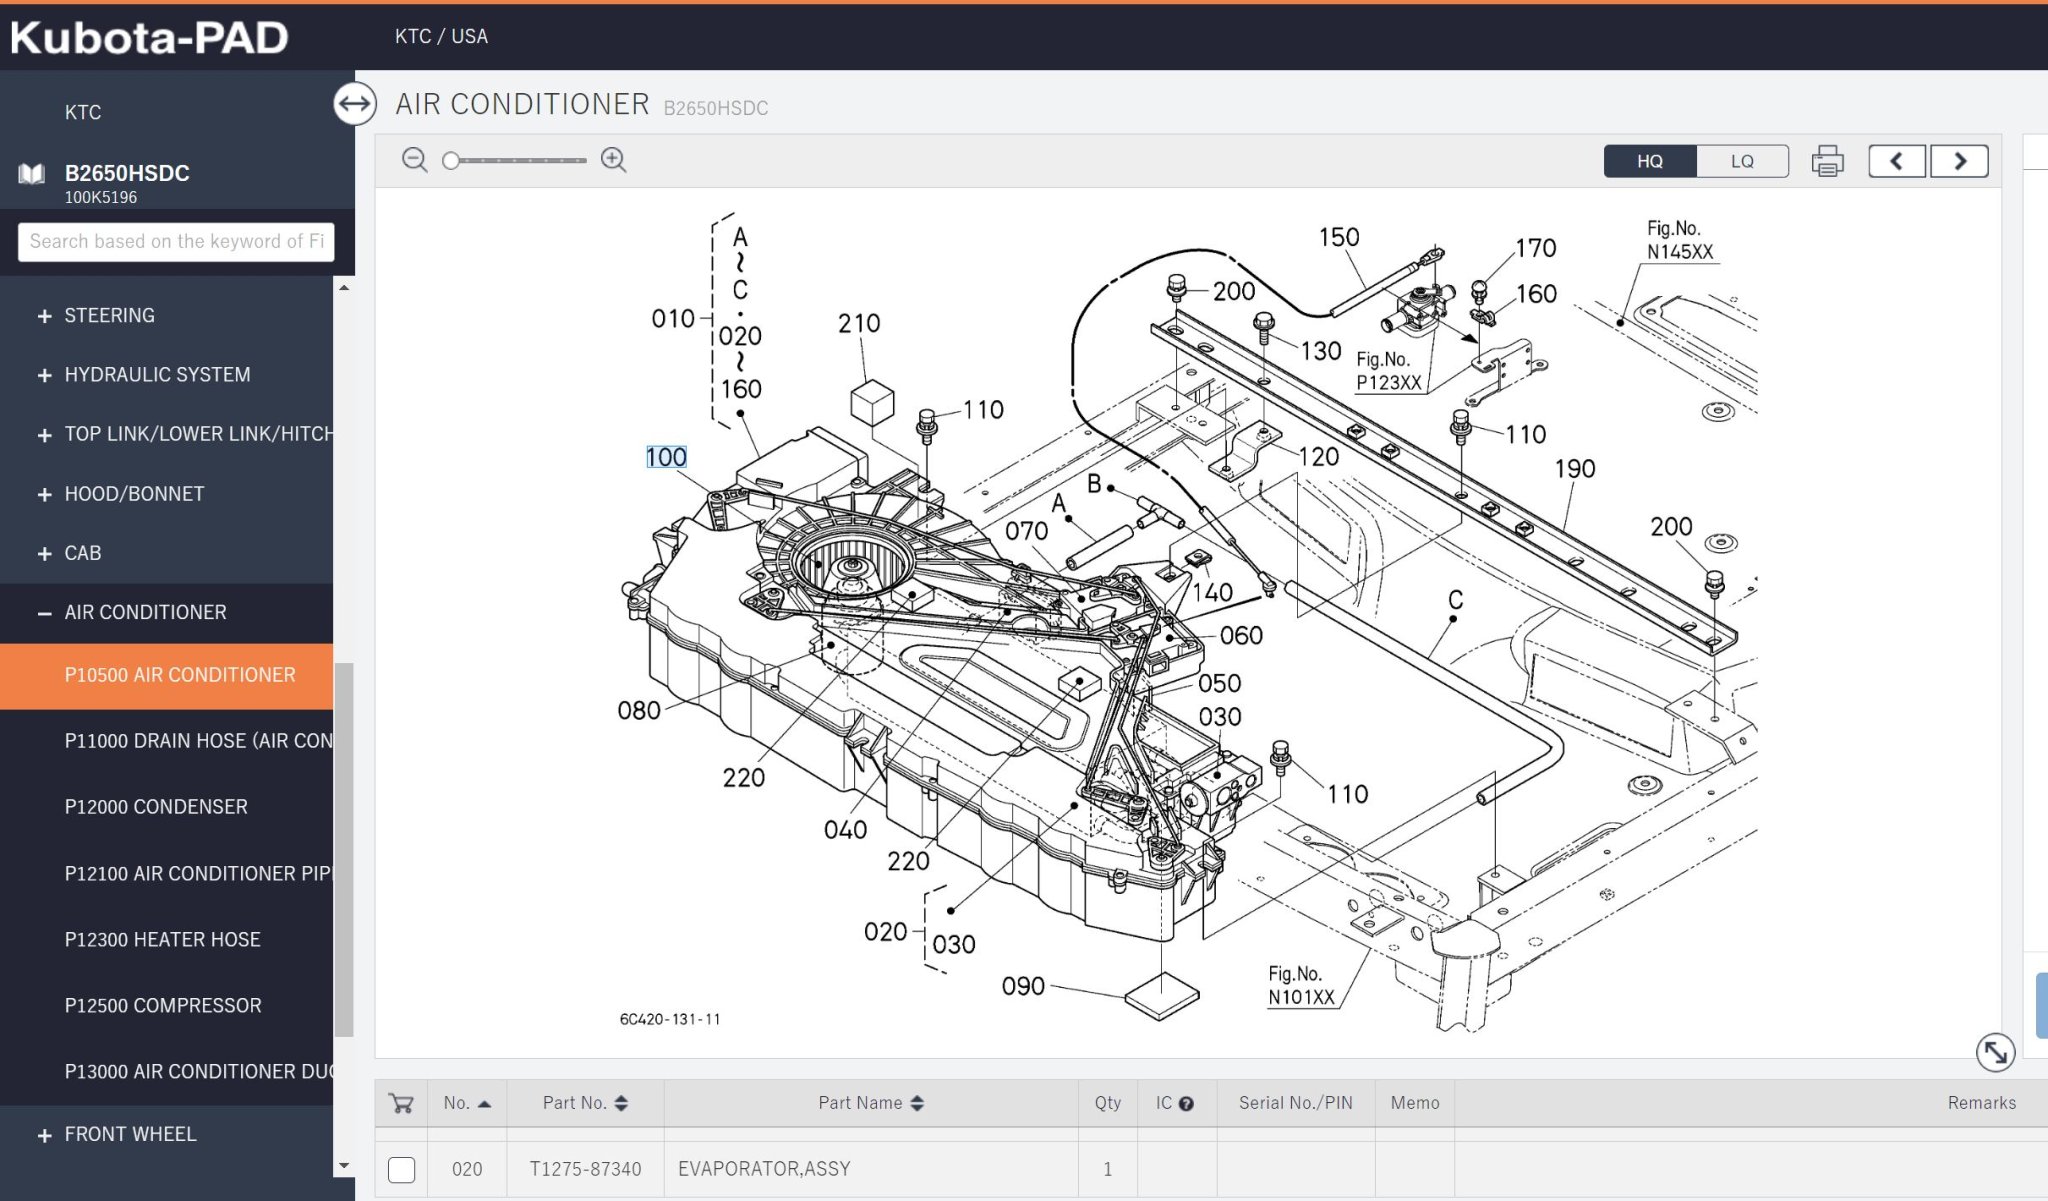
Task: Go to next figure arrow
Action: tap(1959, 161)
